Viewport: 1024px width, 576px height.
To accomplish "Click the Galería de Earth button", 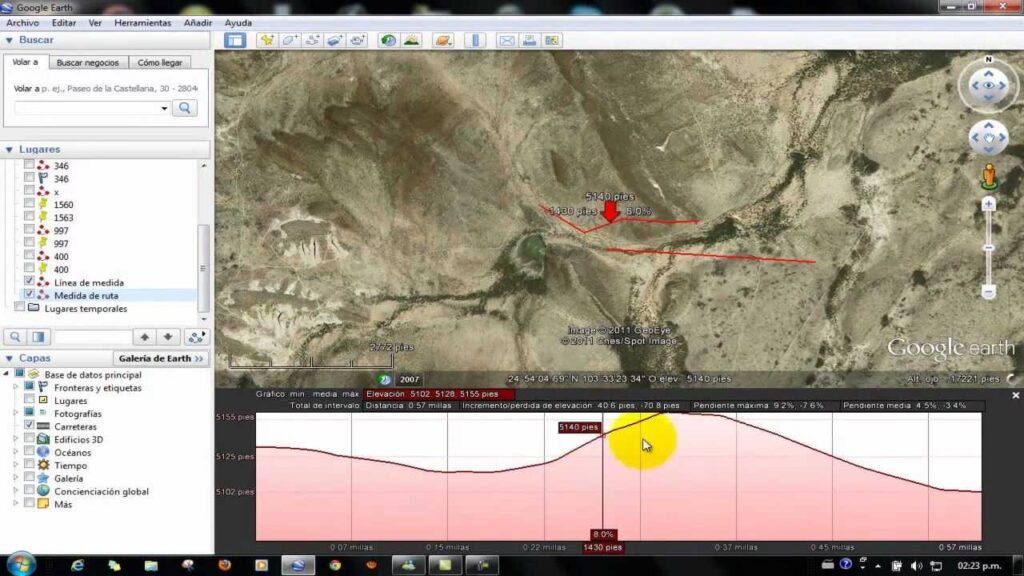I will coord(161,358).
